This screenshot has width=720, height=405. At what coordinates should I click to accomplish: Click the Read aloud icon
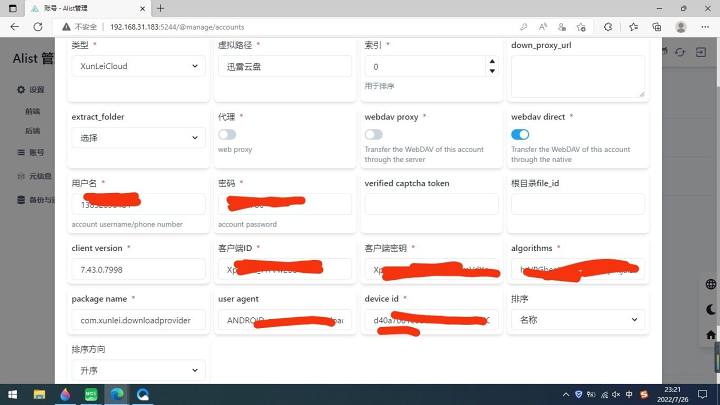[x=543, y=27]
